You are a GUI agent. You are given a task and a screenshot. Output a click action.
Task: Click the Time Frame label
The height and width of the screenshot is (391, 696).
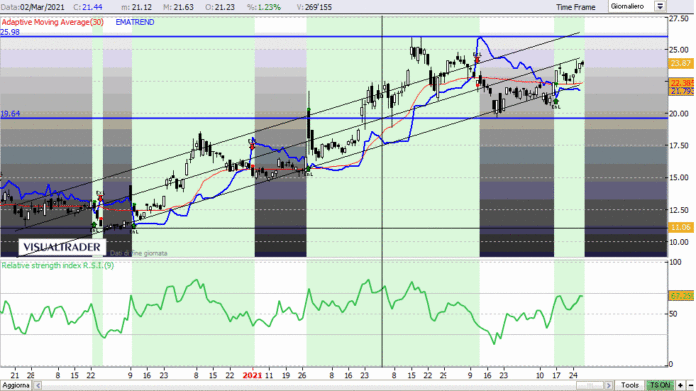point(576,7)
